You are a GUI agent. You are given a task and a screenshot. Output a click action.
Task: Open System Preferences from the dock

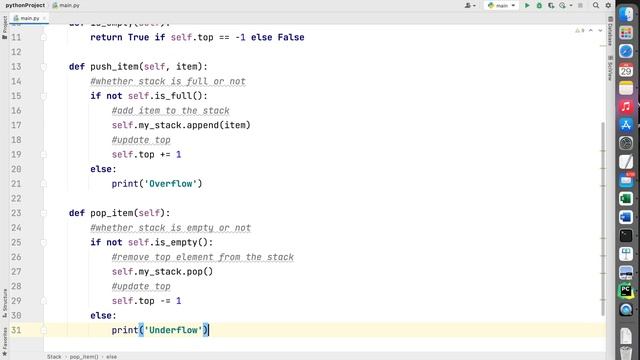pyautogui.click(x=626, y=143)
